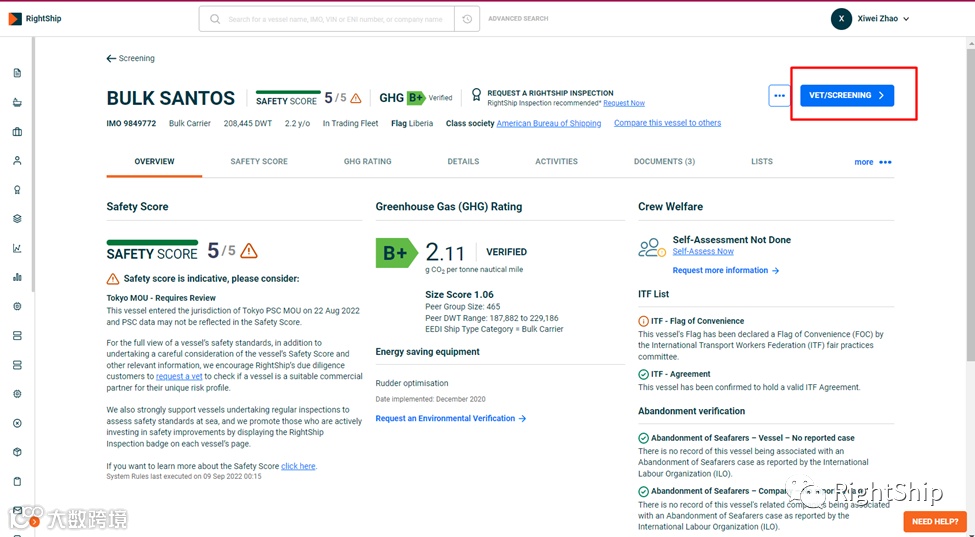Open the bar chart icon in sidebar
Viewport: 975px width, 537px height.
point(17,277)
